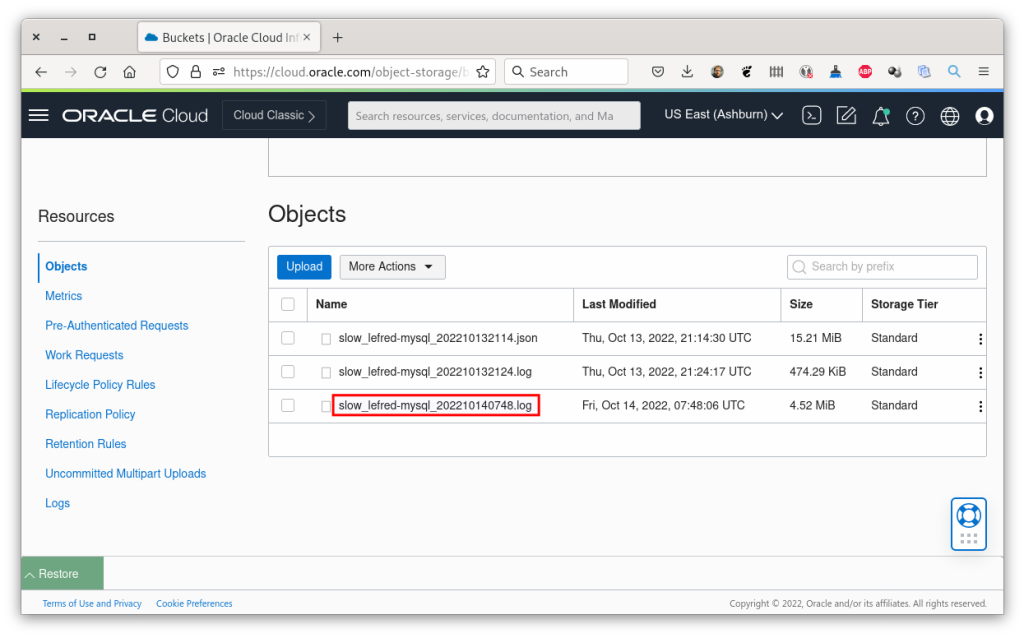
Task: Bookmark this page with the star icon
Action: pyautogui.click(x=483, y=72)
